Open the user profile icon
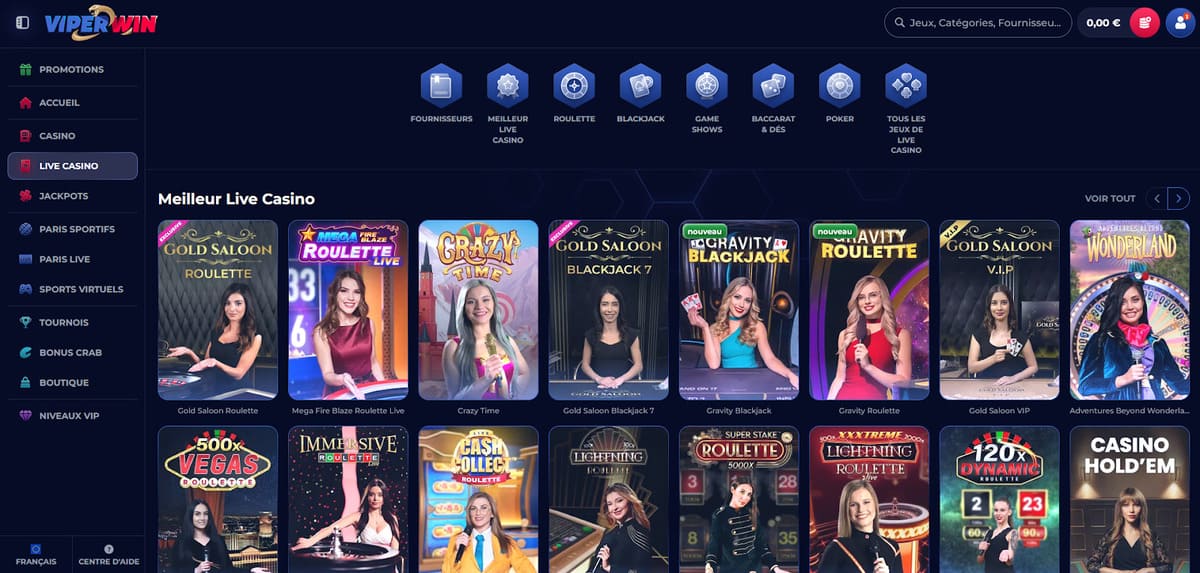This screenshot has width=1200, height=573. (1180, 23)
